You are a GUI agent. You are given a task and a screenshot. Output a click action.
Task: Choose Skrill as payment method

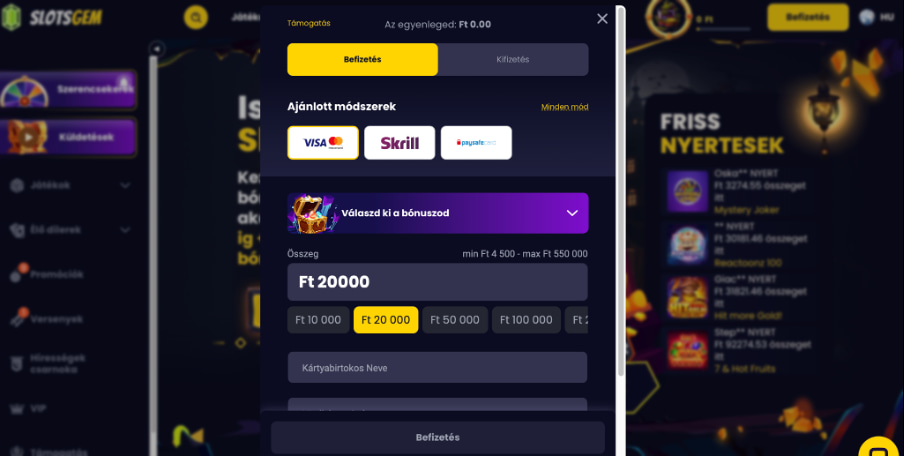coord(400,142)
